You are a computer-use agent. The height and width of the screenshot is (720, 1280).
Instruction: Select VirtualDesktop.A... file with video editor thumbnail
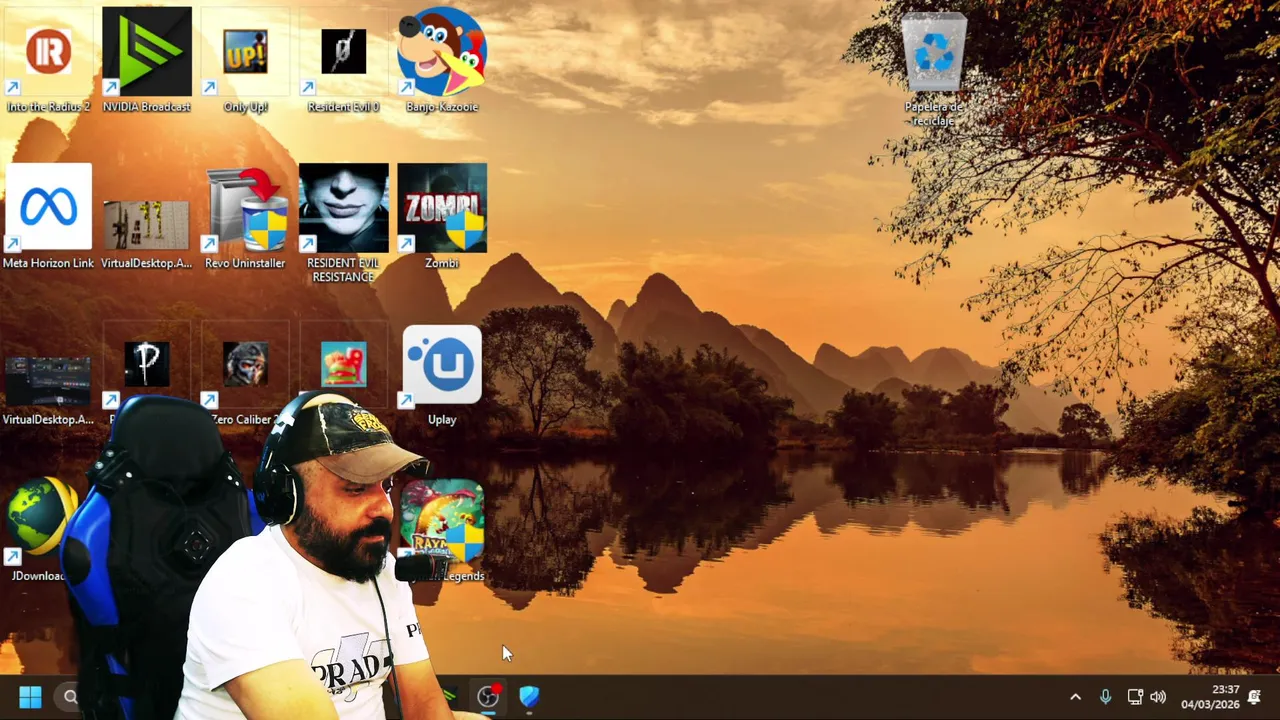click(x=47, y=390)
